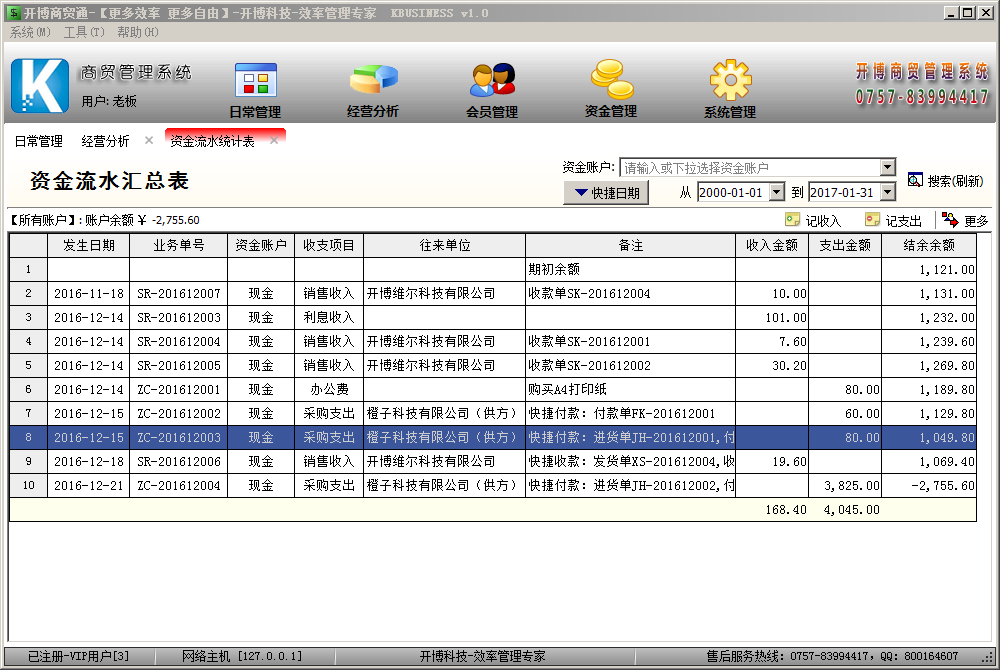Click the 结余余额 column header
This screenshot has height=670, width=1000.
[x=929, y=245]
